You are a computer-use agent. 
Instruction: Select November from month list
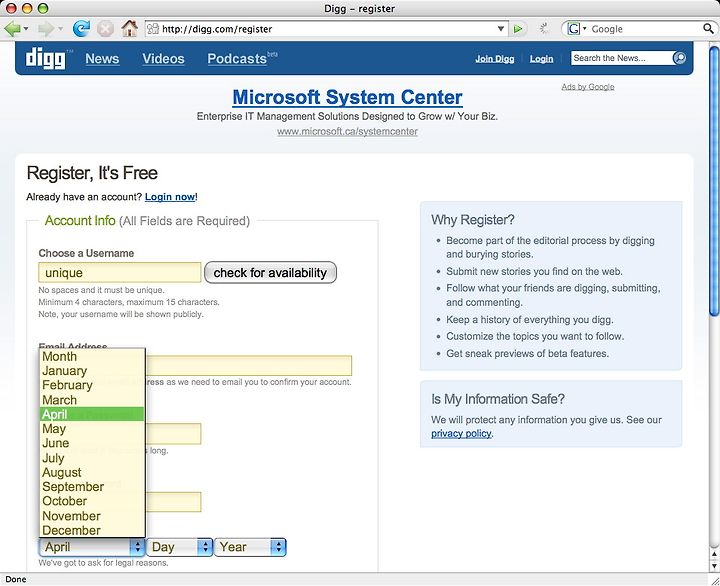pyautogui.click(x=92, y=516)
